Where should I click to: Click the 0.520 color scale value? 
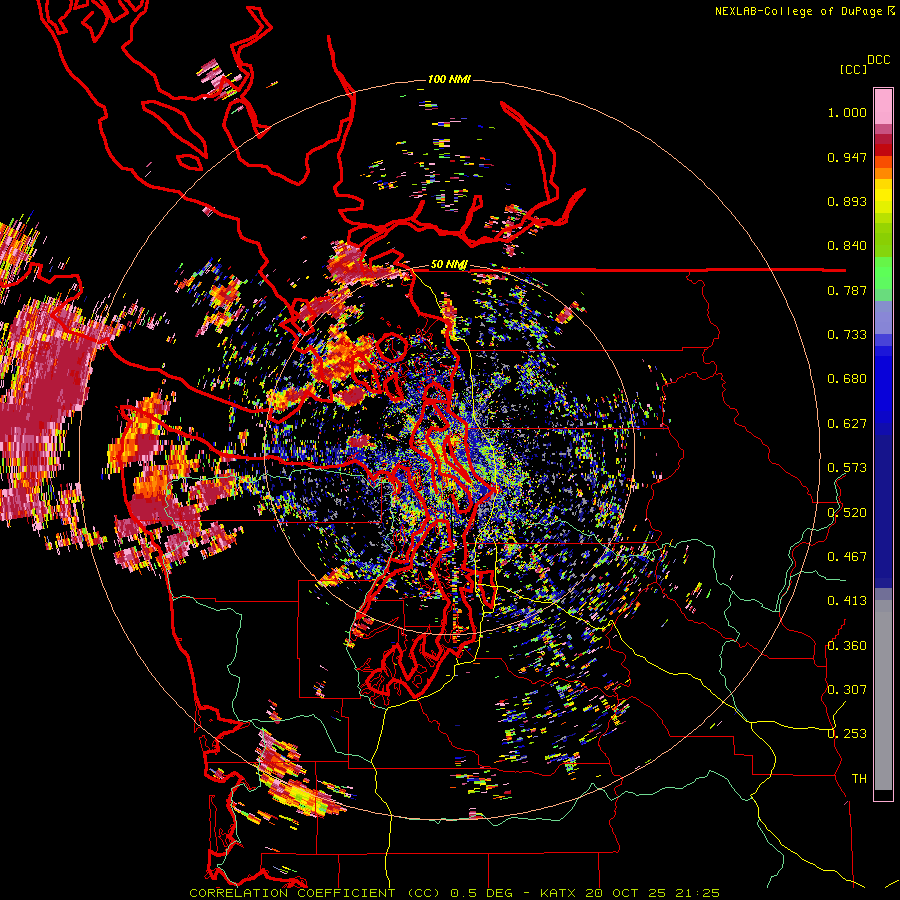point(847,513)
